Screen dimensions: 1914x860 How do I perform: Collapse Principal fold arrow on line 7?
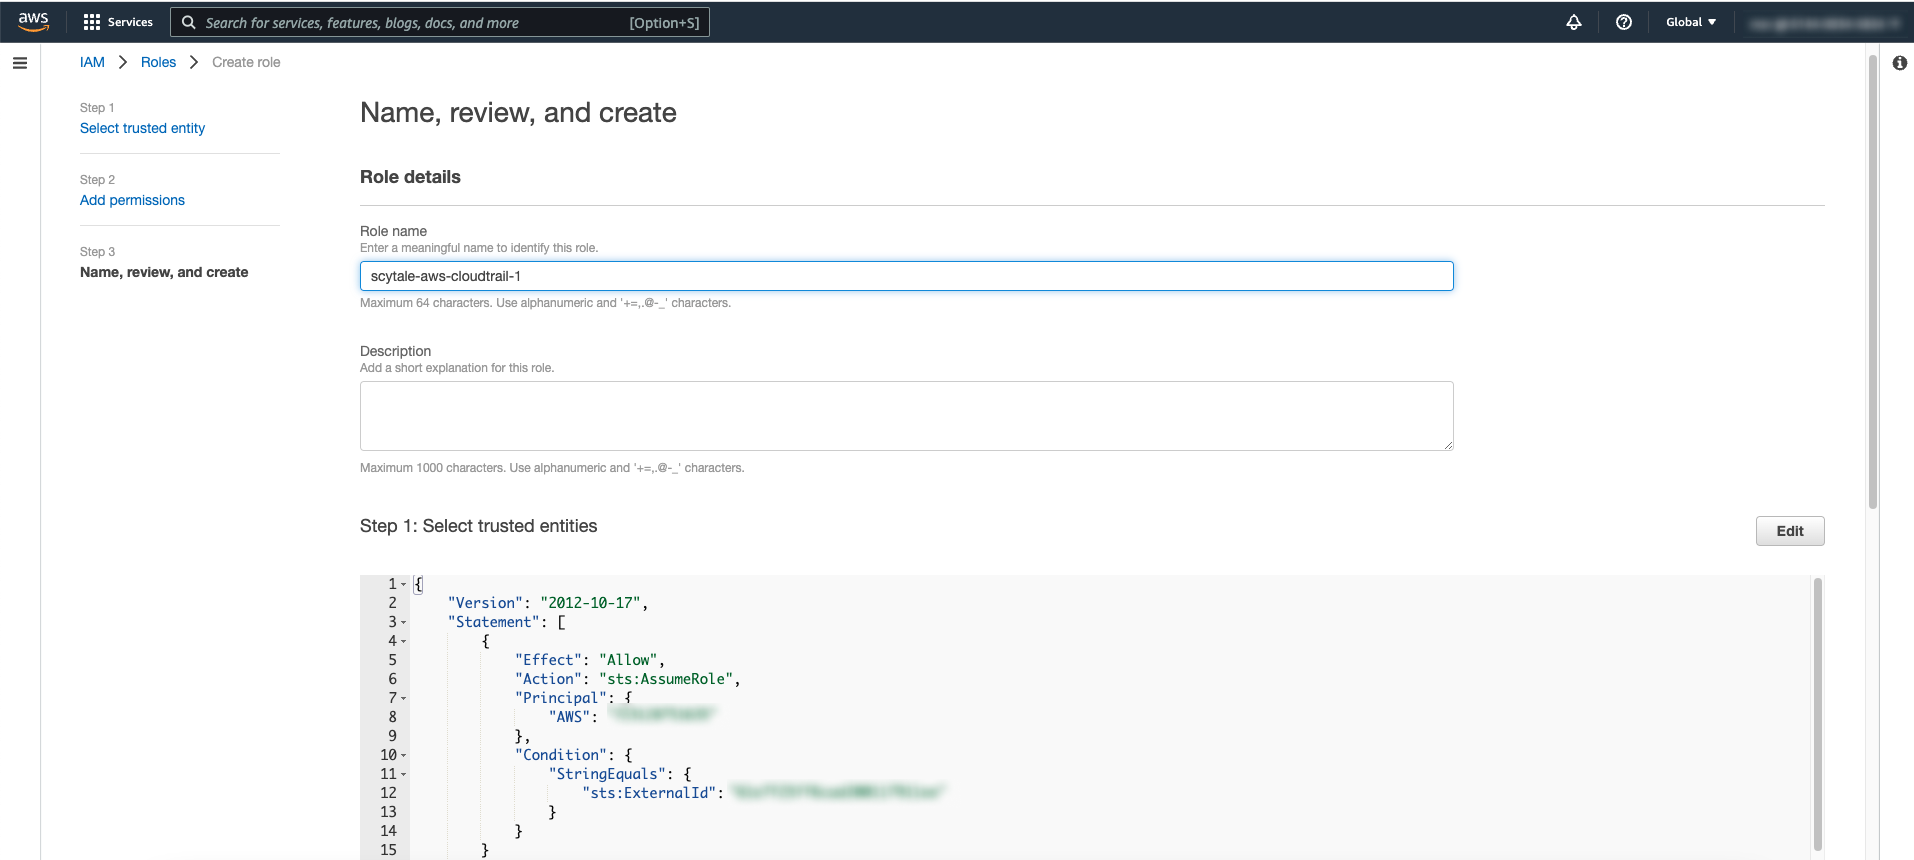click(x=404, y=698)
